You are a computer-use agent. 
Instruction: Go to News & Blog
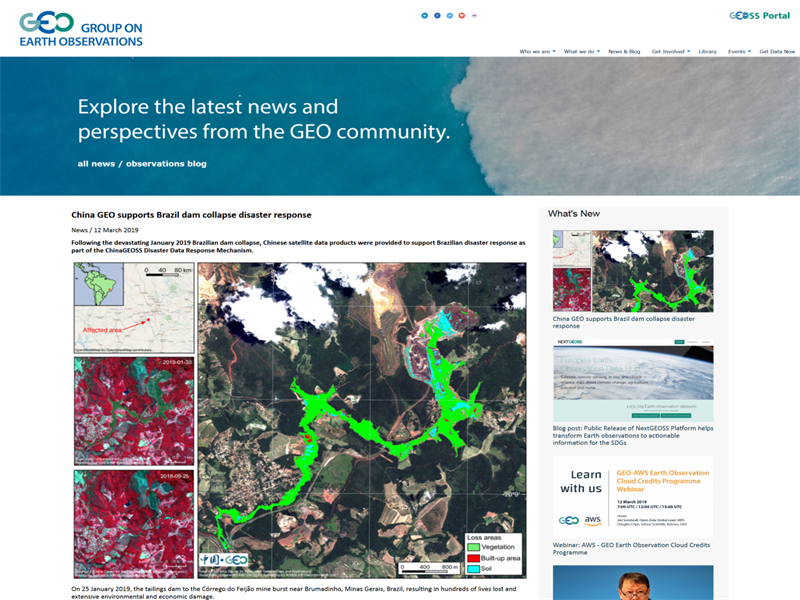(x=624, y=51)
